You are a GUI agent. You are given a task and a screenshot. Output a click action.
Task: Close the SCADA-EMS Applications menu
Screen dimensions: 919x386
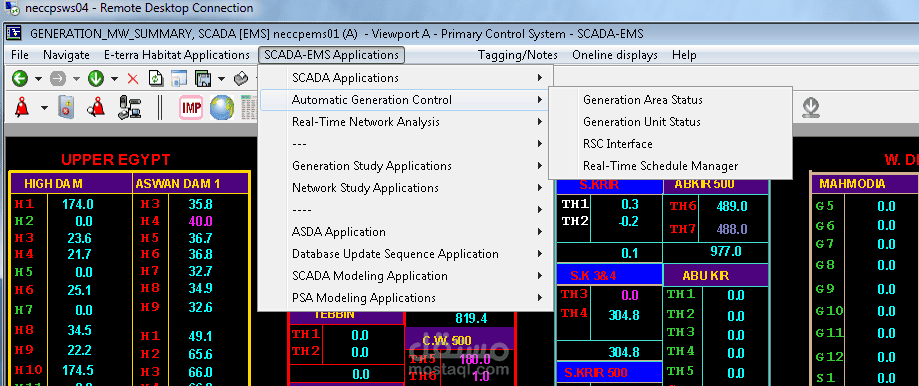click(331, 55)
